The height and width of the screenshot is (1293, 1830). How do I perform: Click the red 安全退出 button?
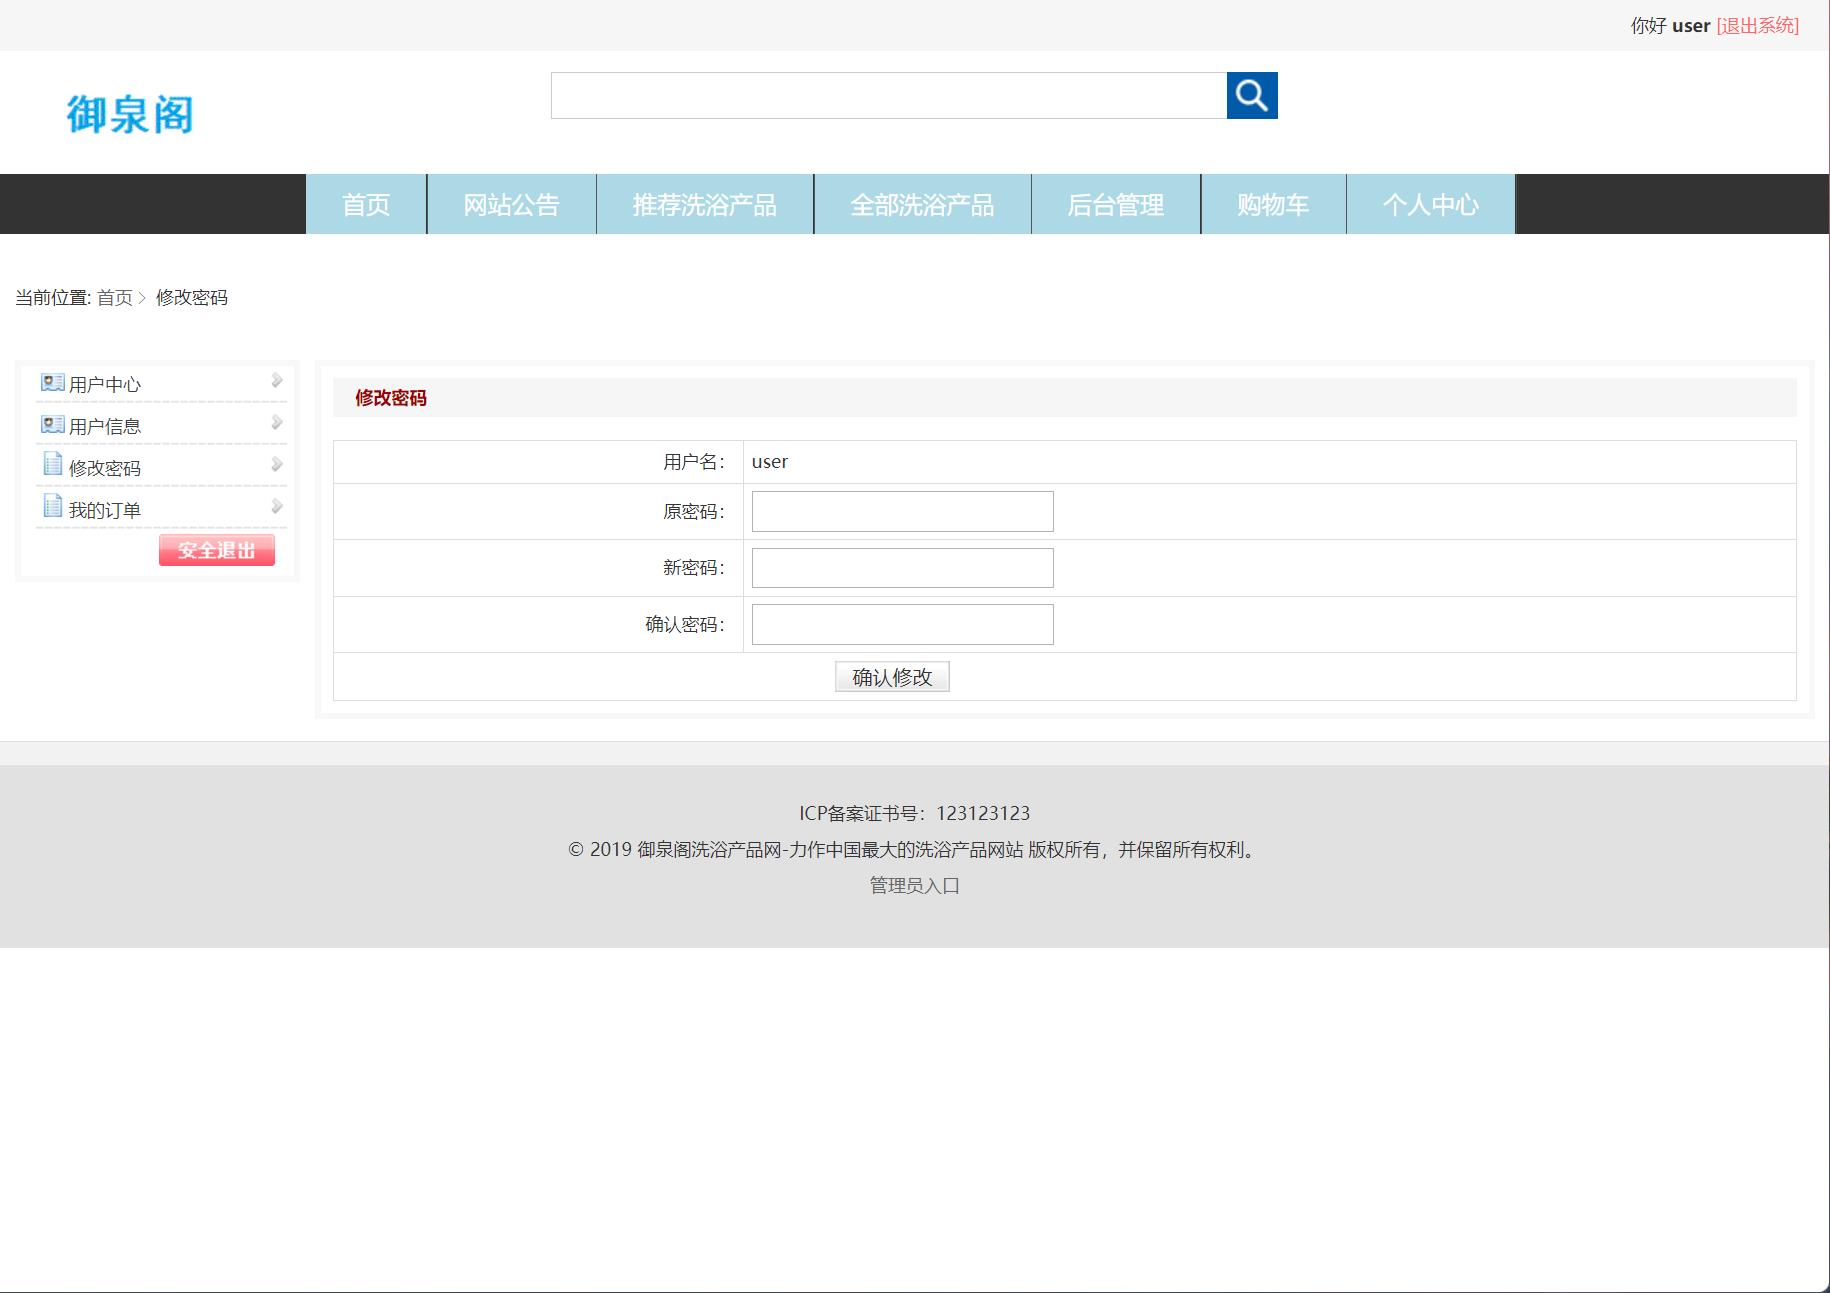tap(216, 549)
